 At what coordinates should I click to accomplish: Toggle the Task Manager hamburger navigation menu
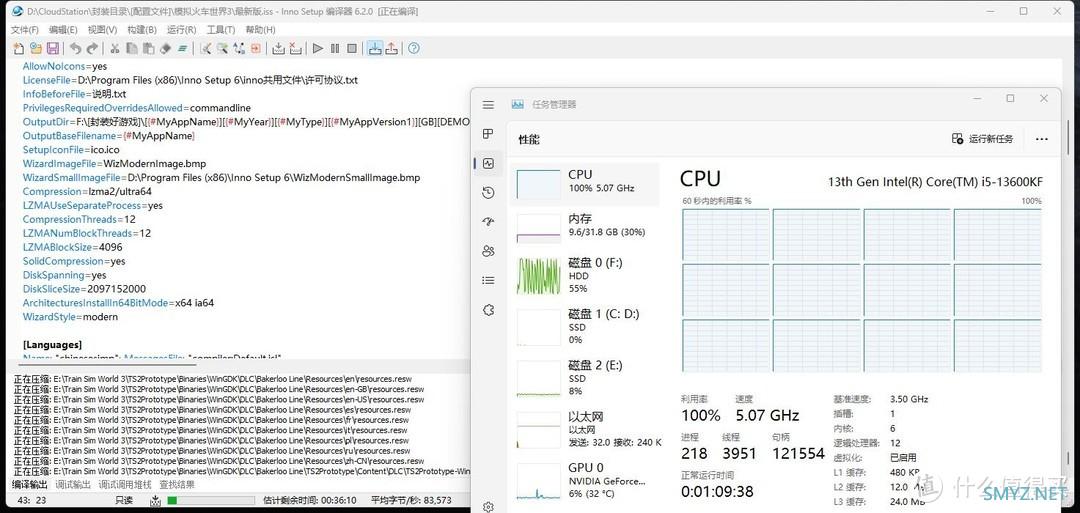click(x=488, y=105)
